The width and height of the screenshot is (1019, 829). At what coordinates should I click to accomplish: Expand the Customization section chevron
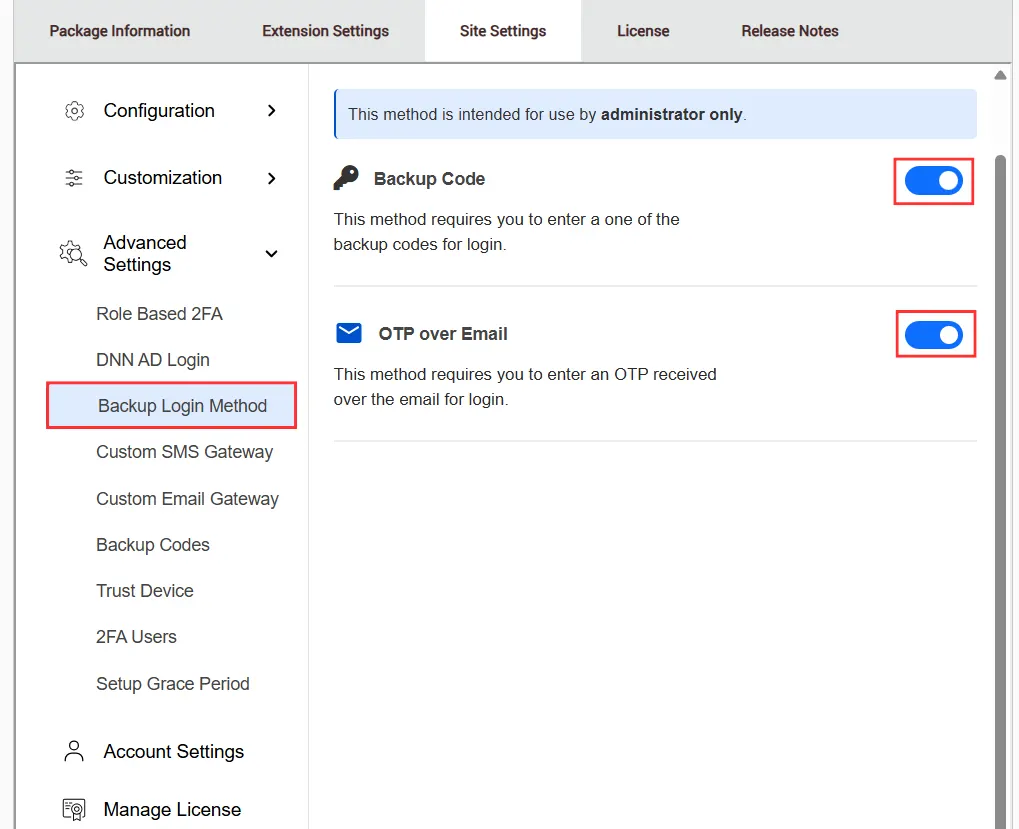click(x=271, y=177)
